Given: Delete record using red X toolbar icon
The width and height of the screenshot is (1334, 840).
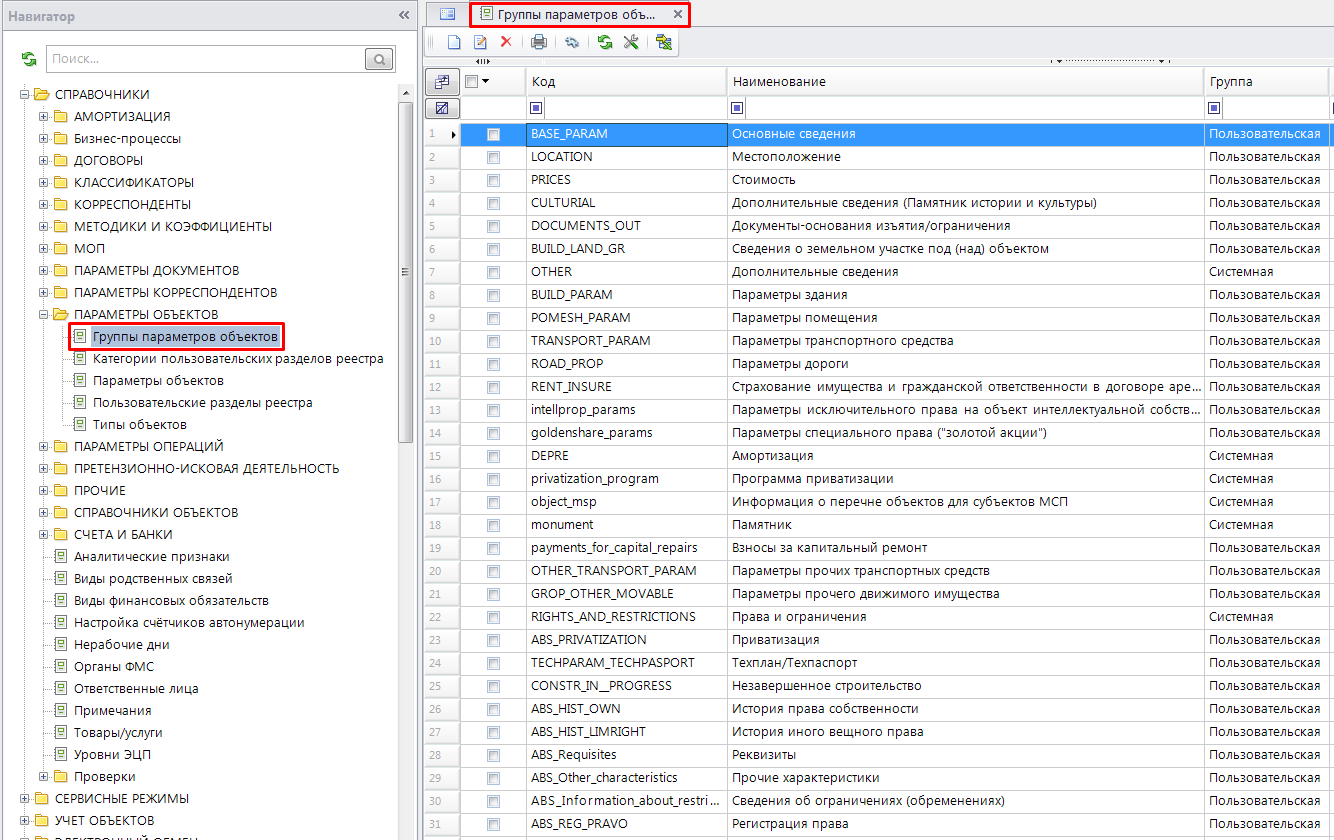Looking at the screenshot, I should [x=506, y=42].
